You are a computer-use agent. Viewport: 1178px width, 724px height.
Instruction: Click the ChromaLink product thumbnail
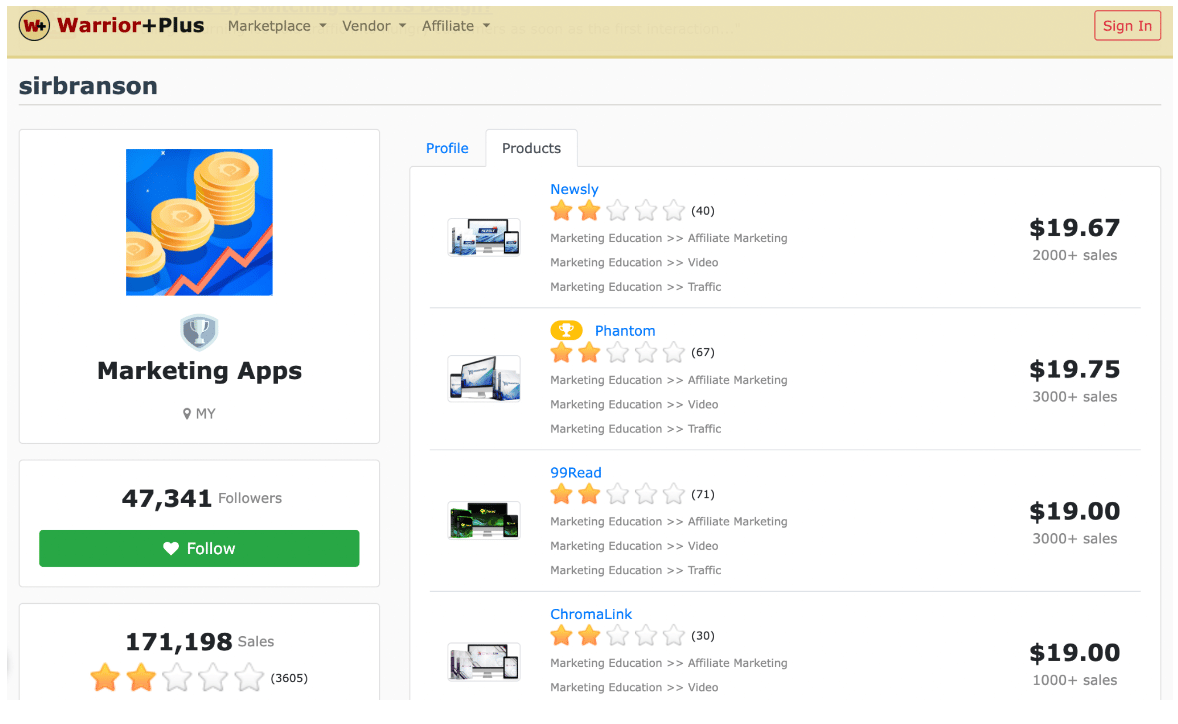tap(484, 662)
